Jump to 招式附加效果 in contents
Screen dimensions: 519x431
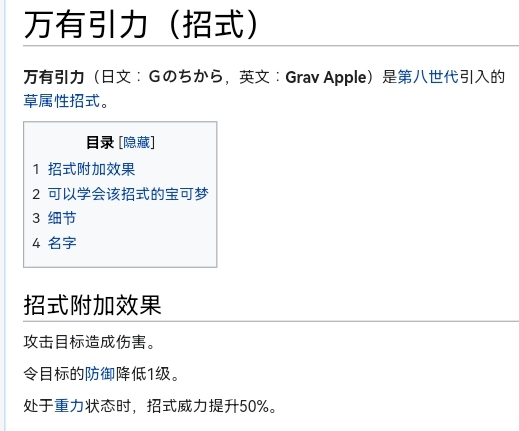tap(91, 169)
